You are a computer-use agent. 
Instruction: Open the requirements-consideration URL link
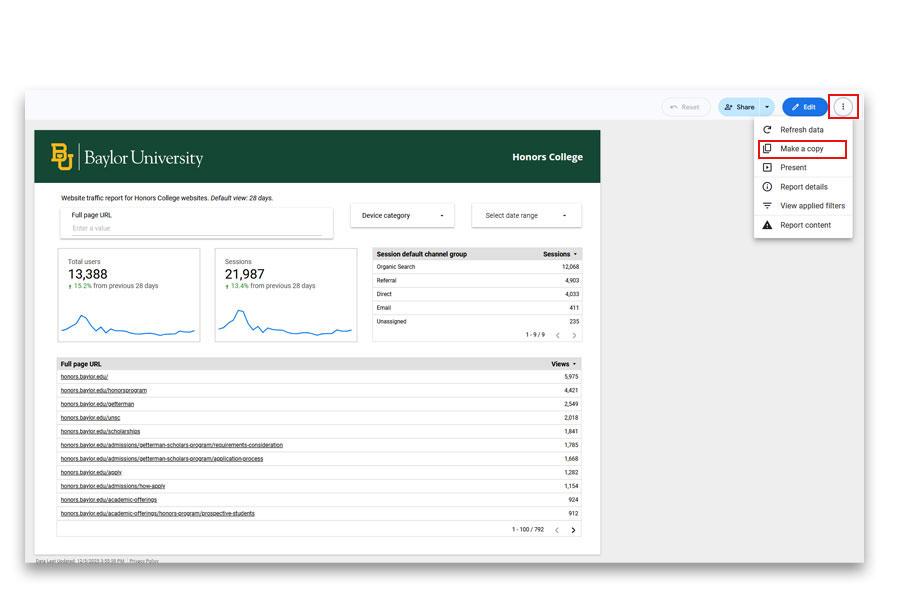tap(172, 445)
